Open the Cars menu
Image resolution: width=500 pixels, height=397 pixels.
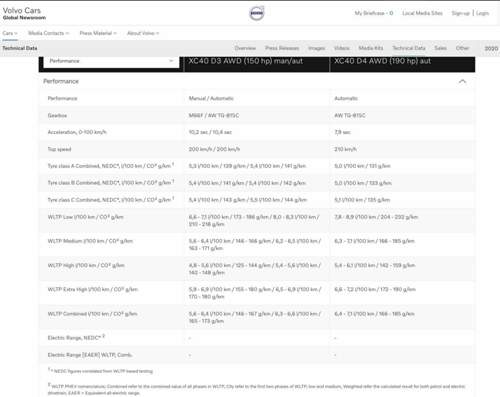pos(10,33)
